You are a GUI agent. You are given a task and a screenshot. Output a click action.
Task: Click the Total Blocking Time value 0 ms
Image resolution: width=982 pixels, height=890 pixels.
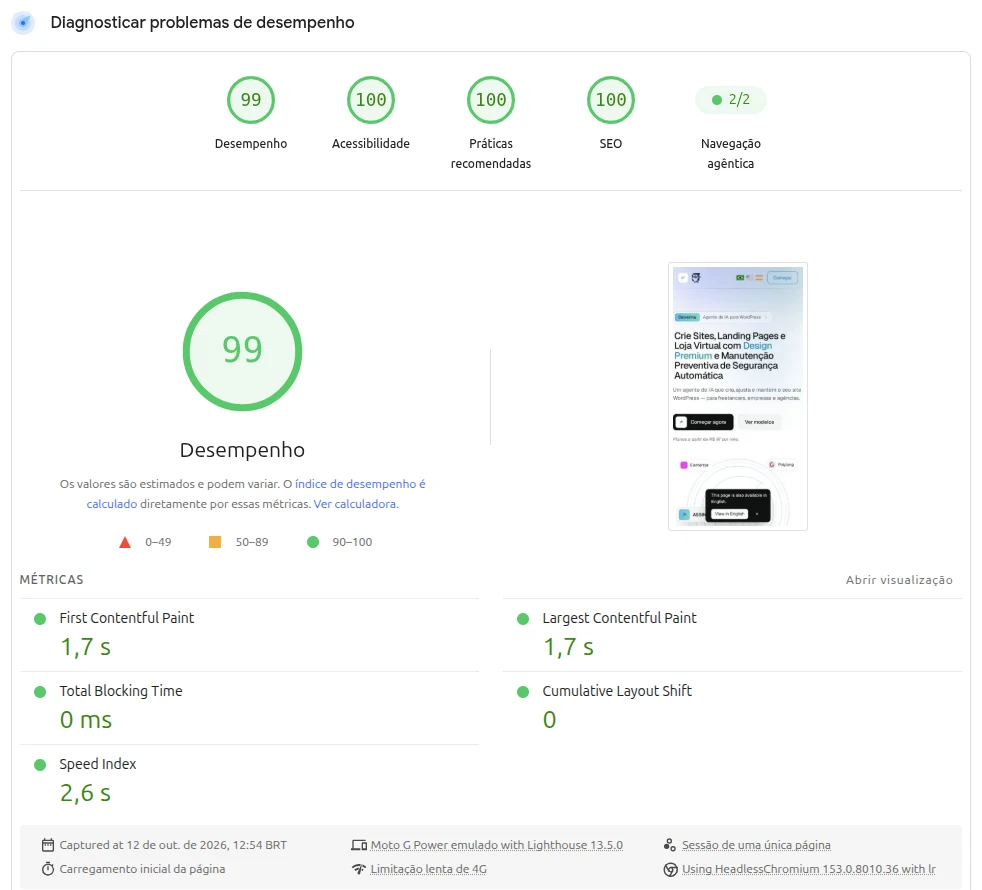pos(86,720)
